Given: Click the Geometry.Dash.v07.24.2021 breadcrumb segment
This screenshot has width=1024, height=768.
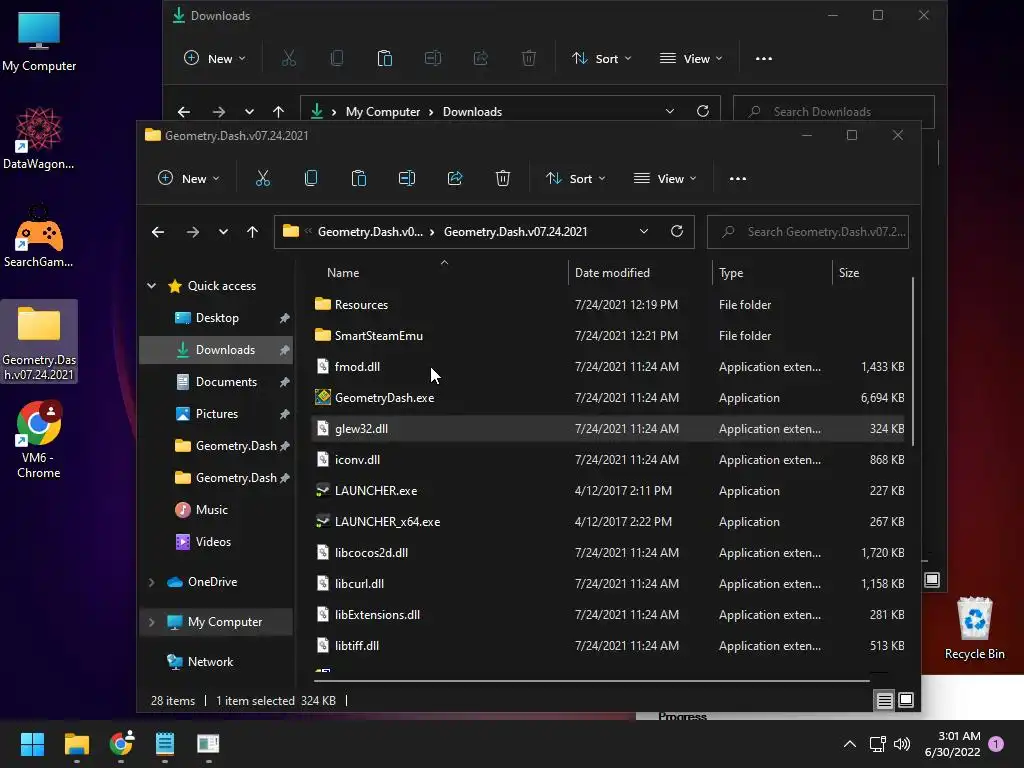Looking at the screenshot, I should coord(515,232).
